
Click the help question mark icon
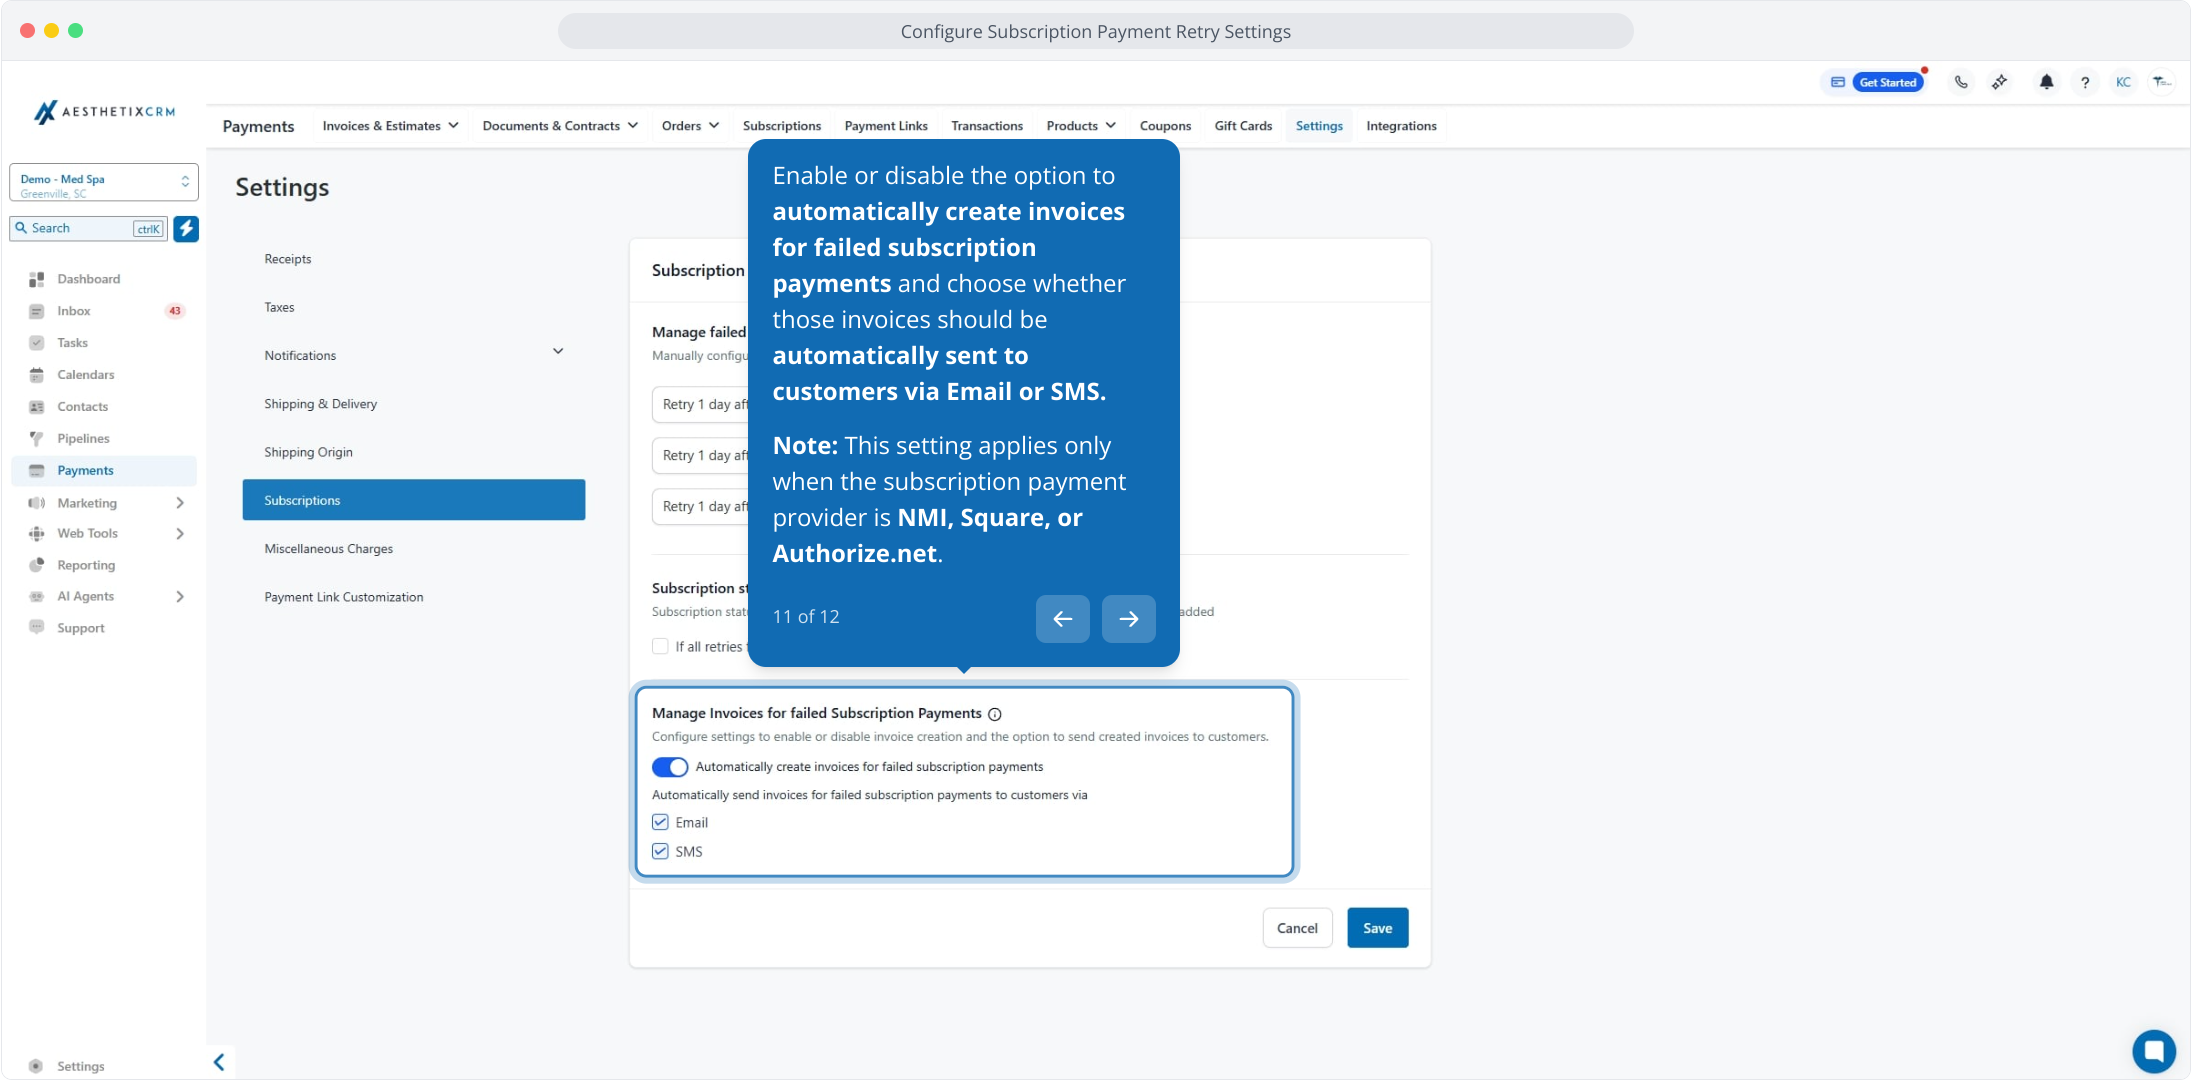coord(2085,82)
